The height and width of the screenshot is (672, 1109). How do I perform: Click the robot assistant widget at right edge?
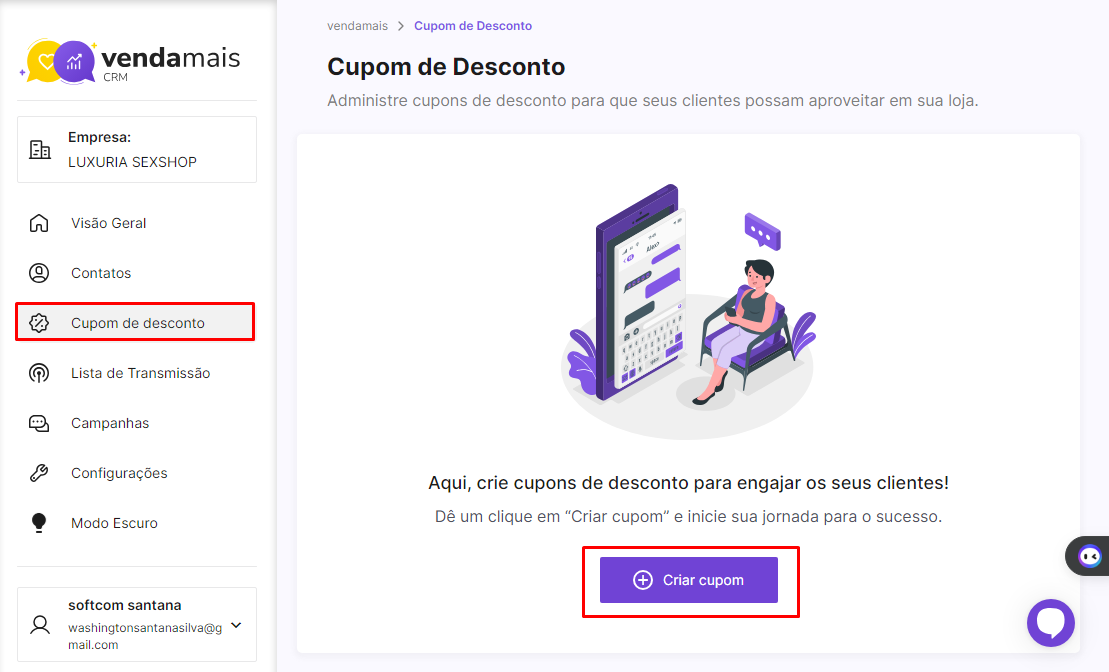coord(1088,556)
